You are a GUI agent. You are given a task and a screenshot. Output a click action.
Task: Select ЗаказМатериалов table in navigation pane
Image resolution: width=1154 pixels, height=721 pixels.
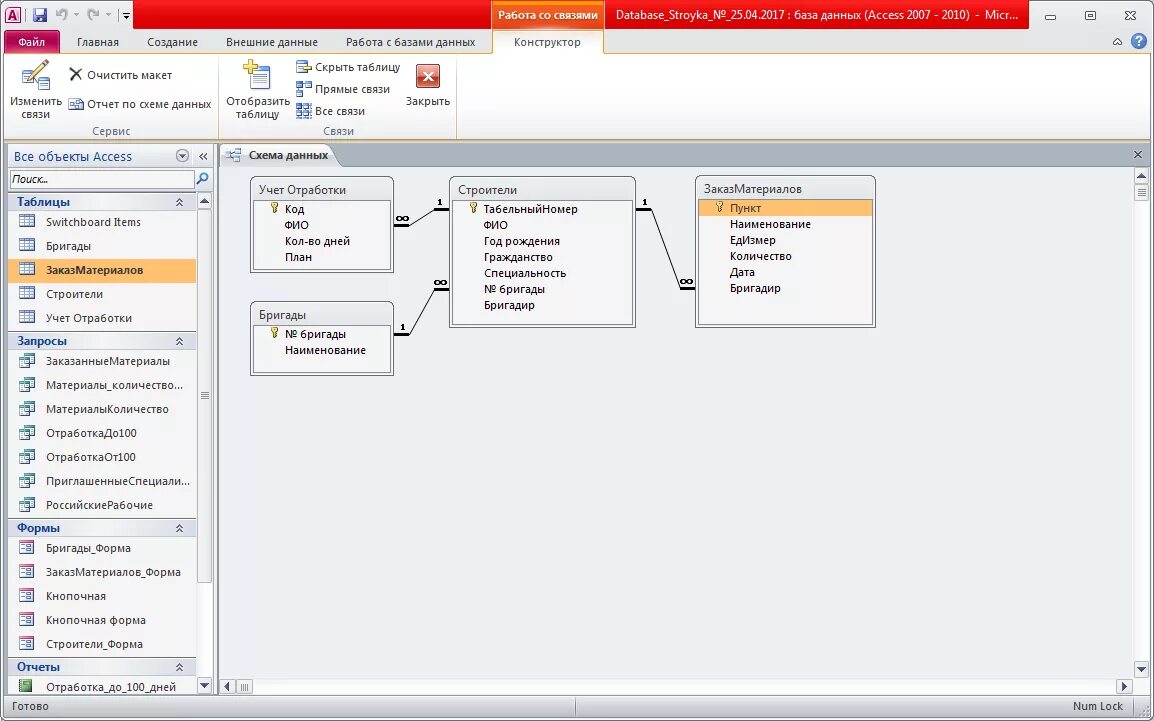click(102, 270)
